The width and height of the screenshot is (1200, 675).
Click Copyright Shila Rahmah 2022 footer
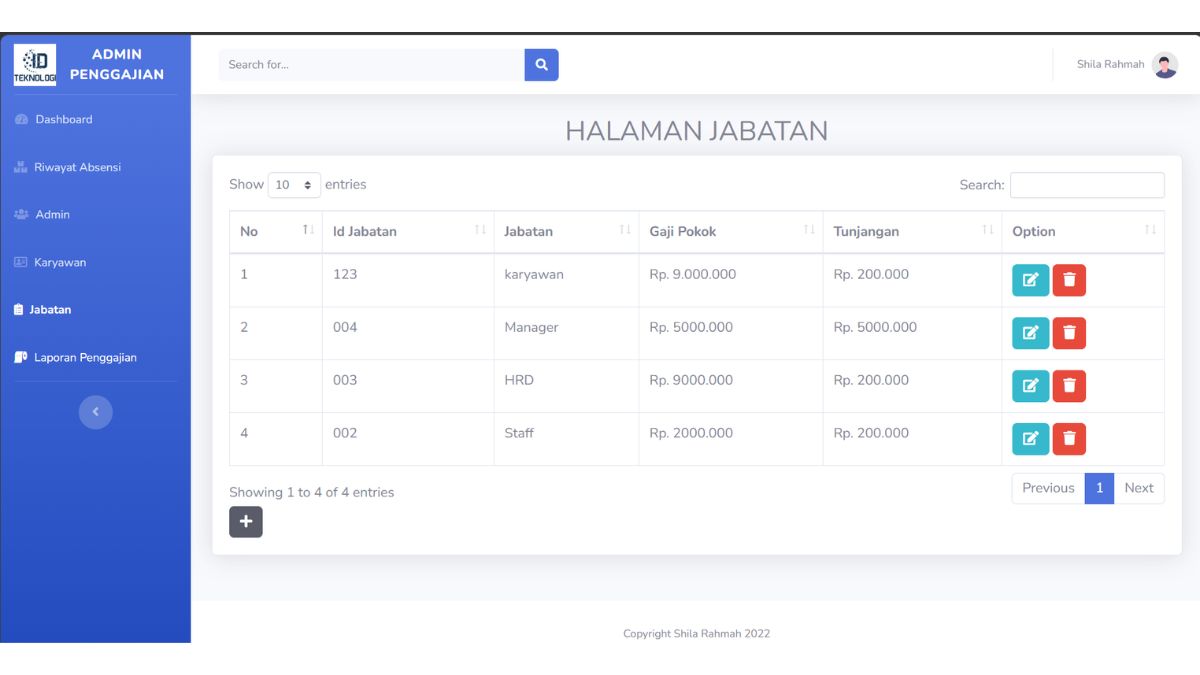click(696, 634)
